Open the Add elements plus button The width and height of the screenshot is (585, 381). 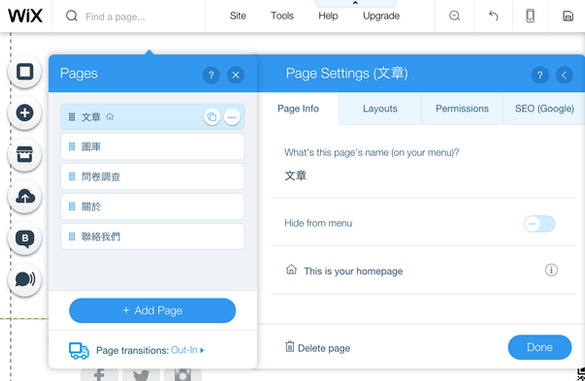click(x=25, y=113)
